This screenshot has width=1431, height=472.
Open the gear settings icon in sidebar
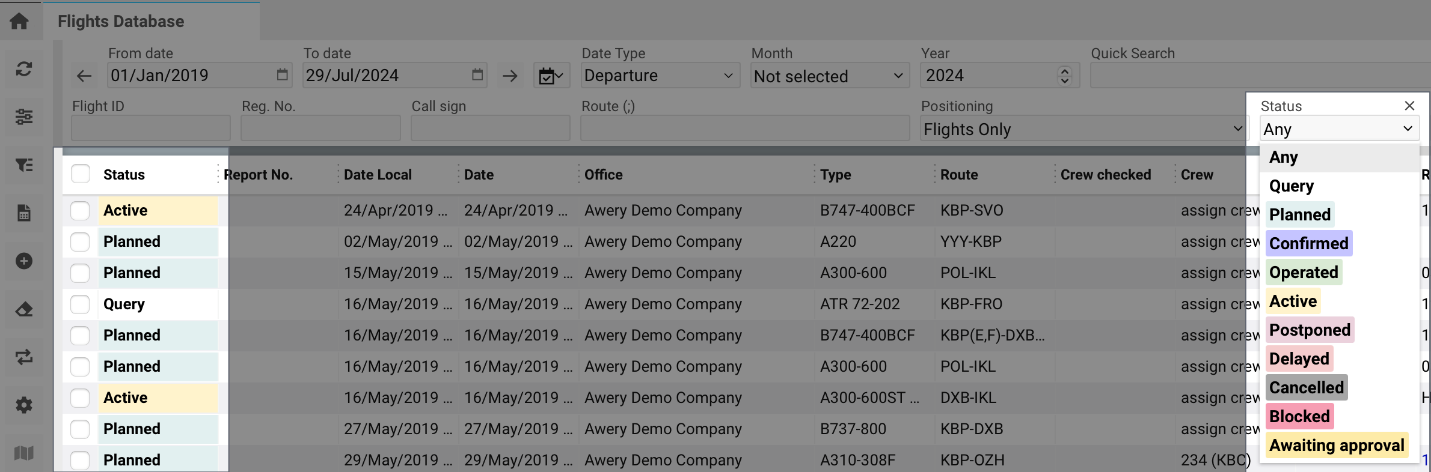(24, 405)
